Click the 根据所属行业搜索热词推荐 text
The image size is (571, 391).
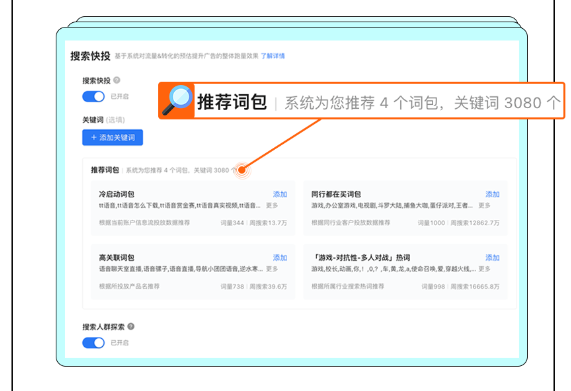pos(348,286)
